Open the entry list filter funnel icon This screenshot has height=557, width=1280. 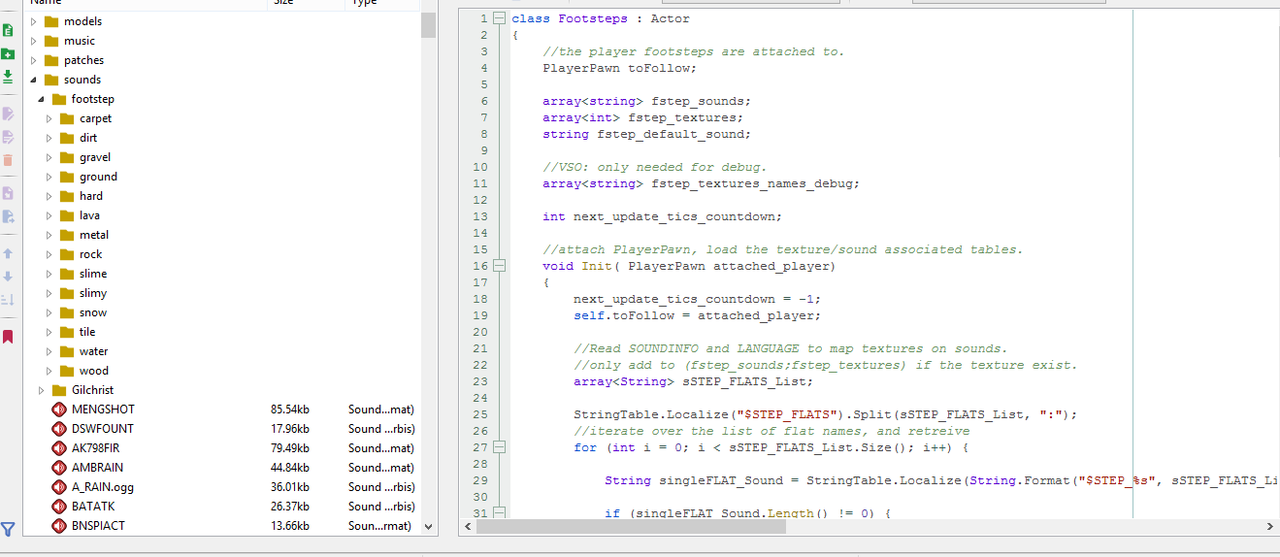pyautogui.click(x=8, y=528)
